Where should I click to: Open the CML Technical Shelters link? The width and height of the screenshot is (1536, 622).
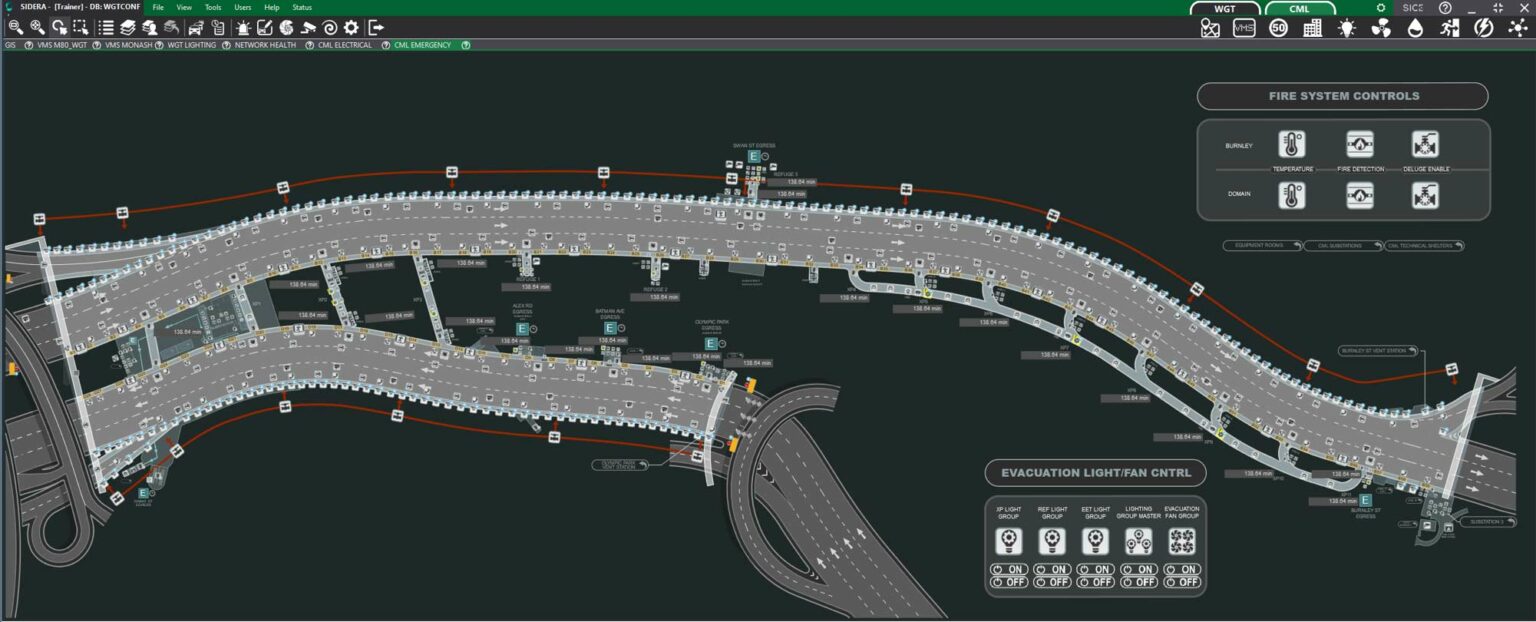coord(1425,245)
